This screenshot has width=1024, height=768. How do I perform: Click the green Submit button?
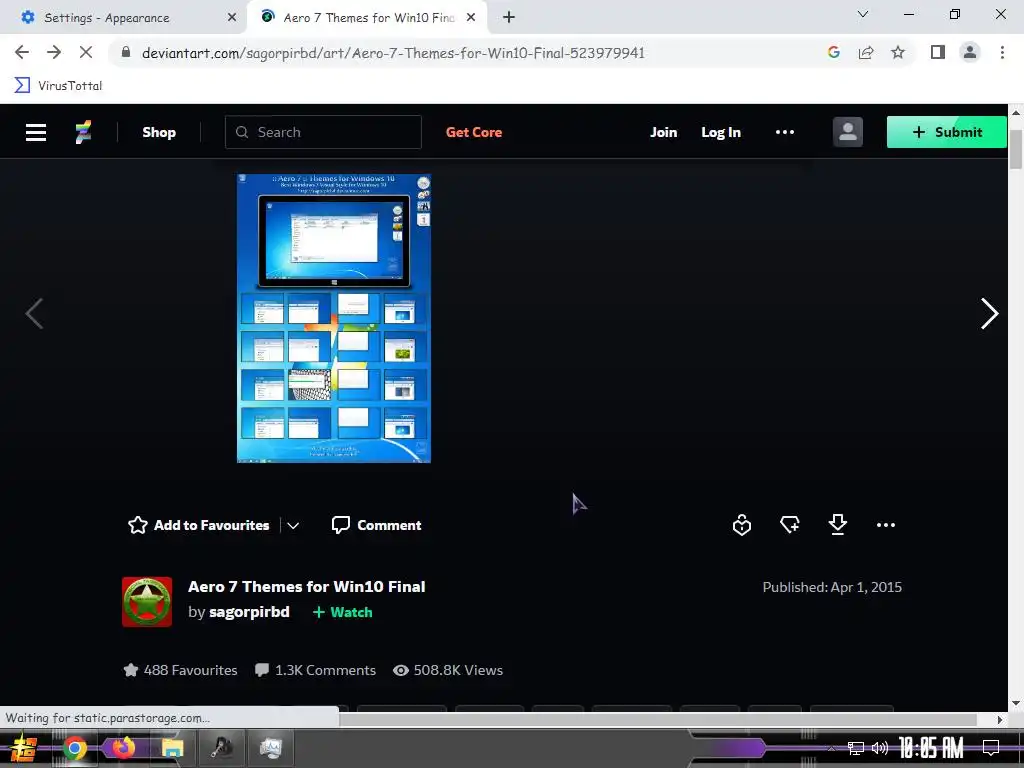pyautogui.click(x=946, y=132)
